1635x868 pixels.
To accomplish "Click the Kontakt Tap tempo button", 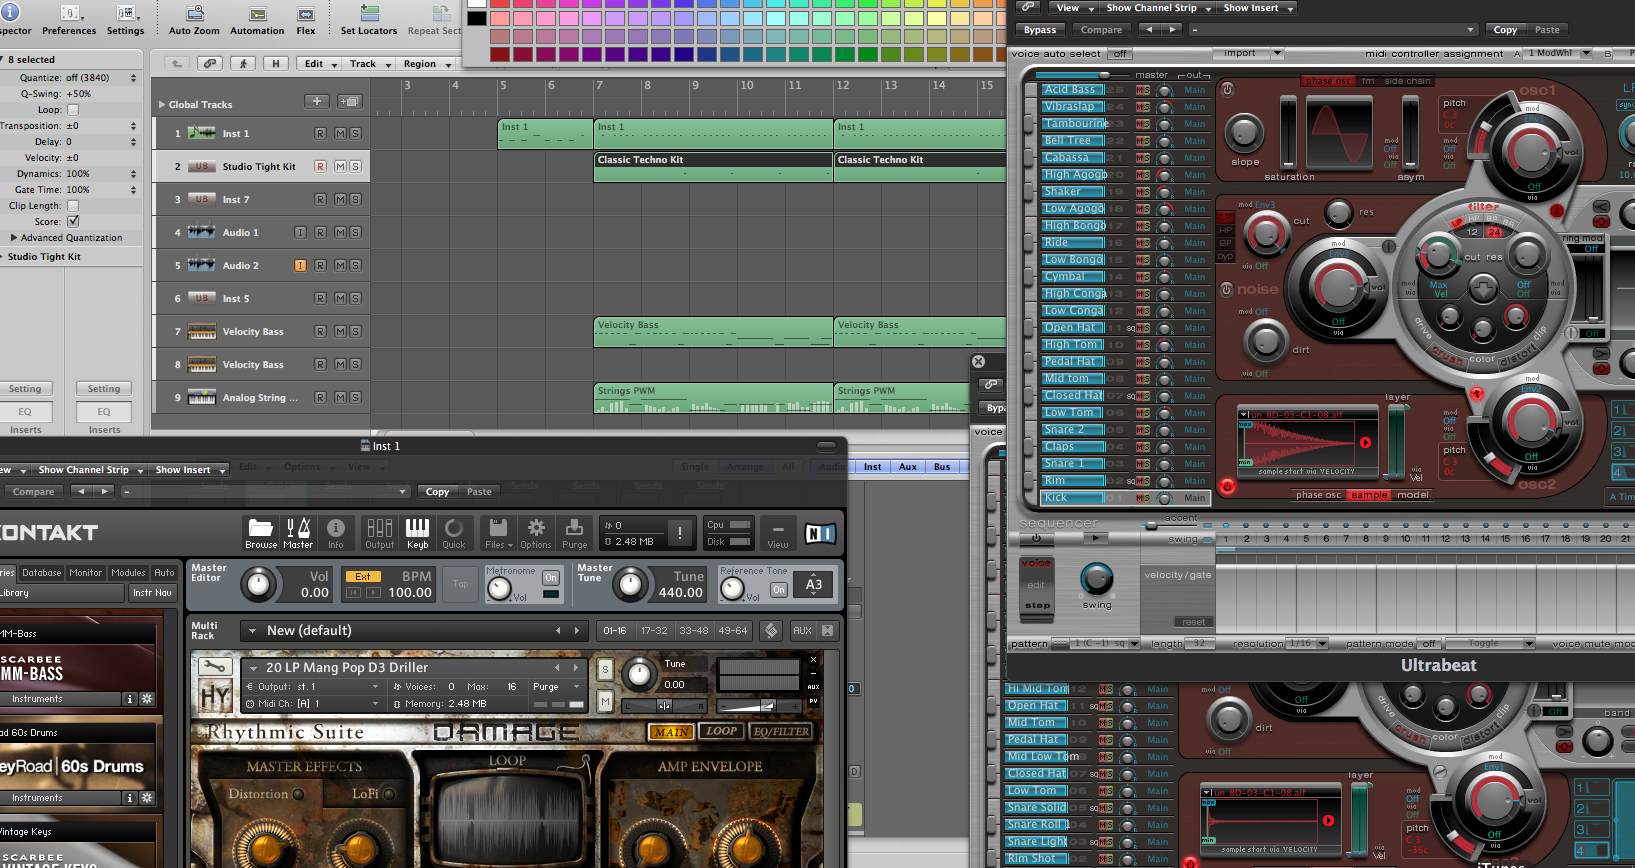I will tap(461, 584).
